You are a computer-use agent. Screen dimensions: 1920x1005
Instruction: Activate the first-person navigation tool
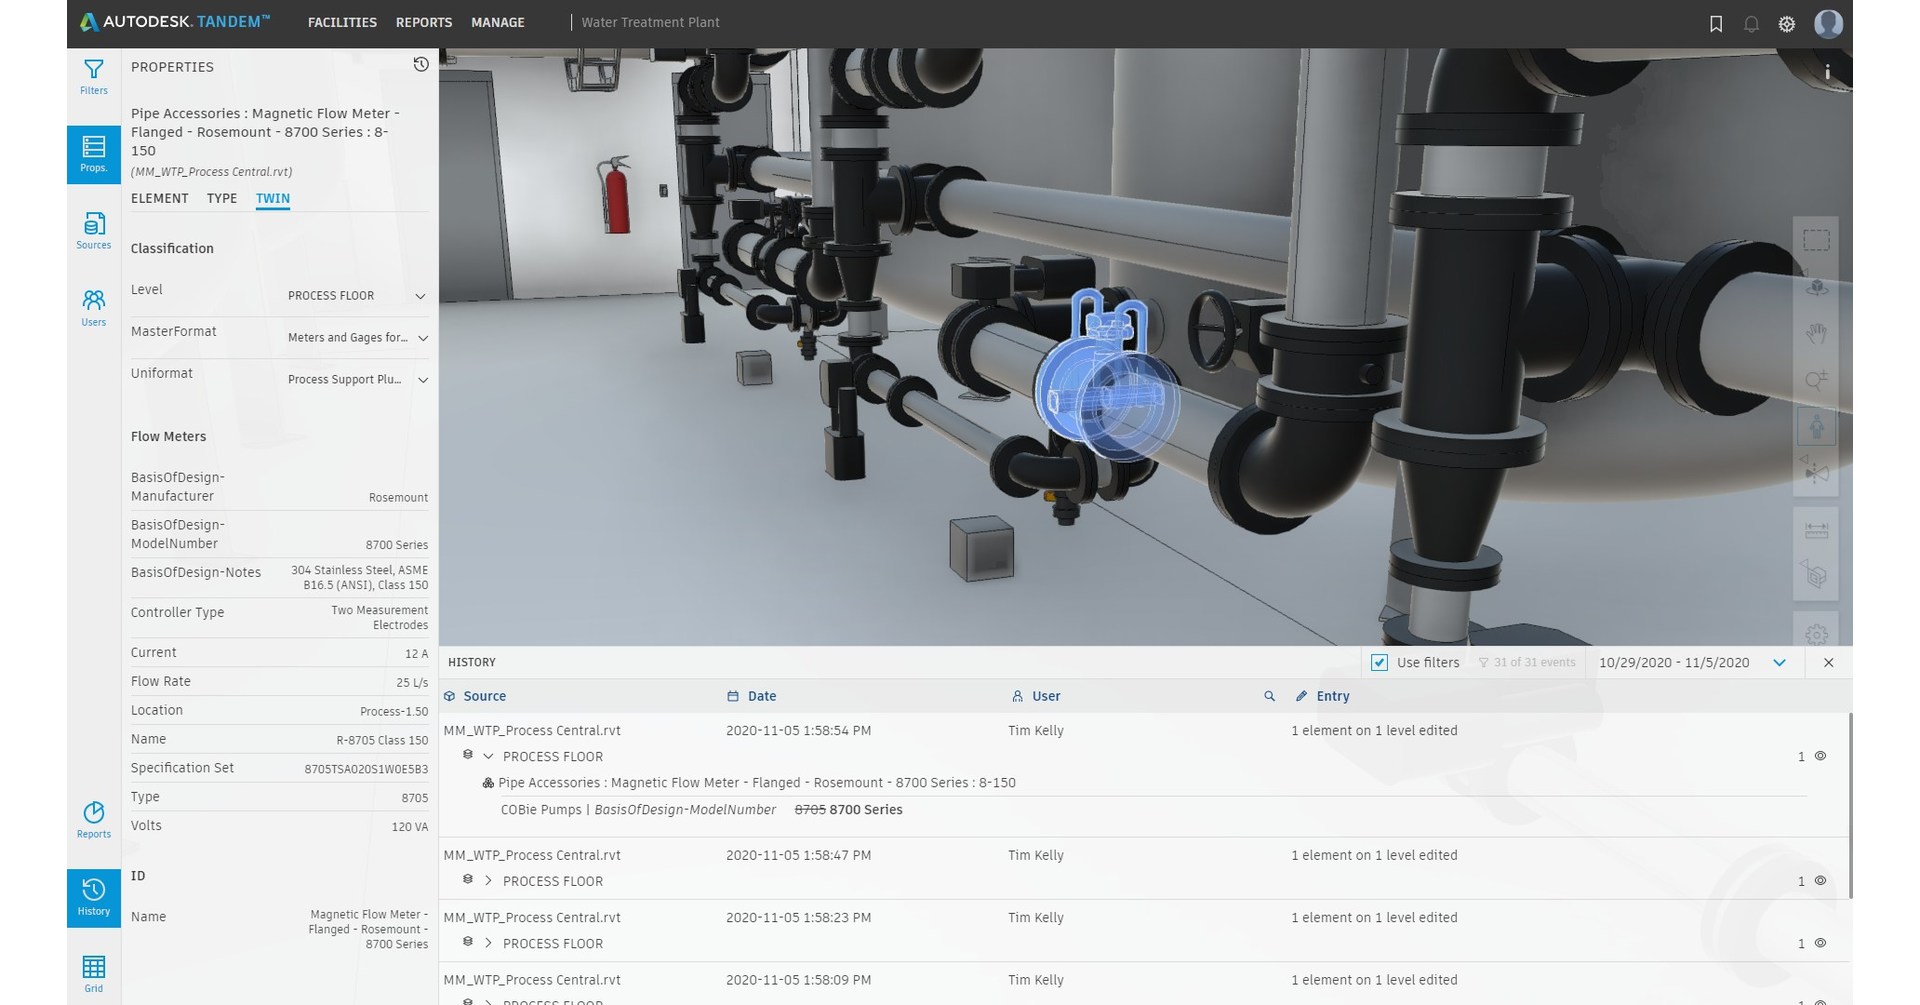click(x=1816, y=426)
